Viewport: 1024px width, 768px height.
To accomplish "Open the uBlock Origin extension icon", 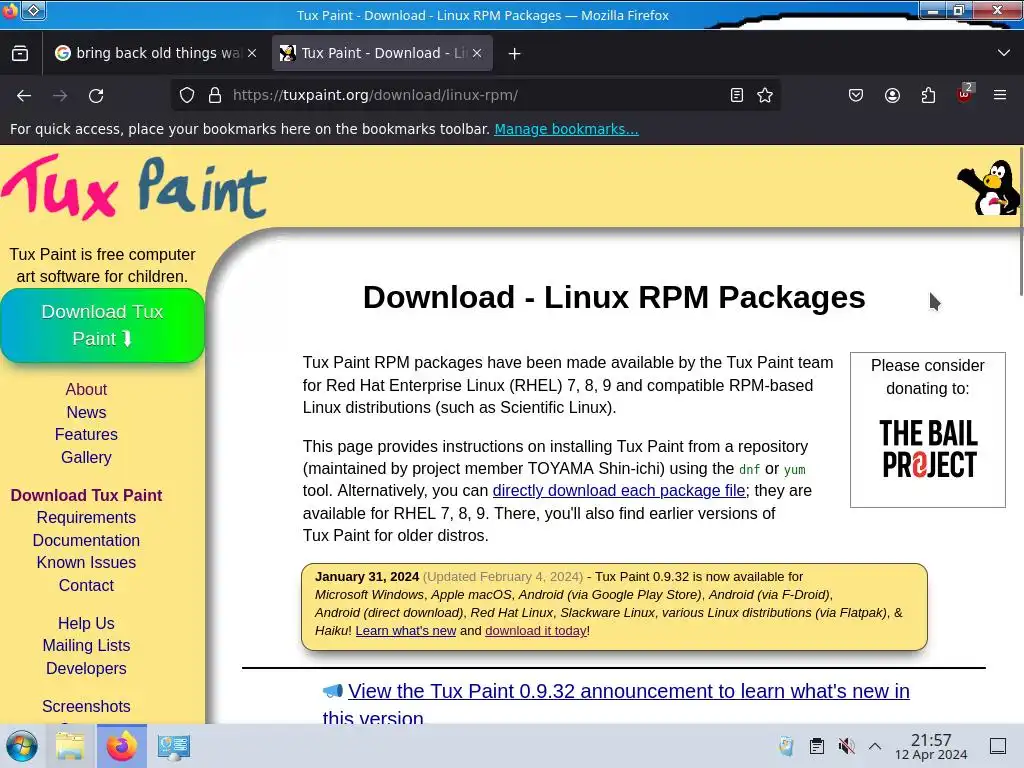I will click(965, 94).
